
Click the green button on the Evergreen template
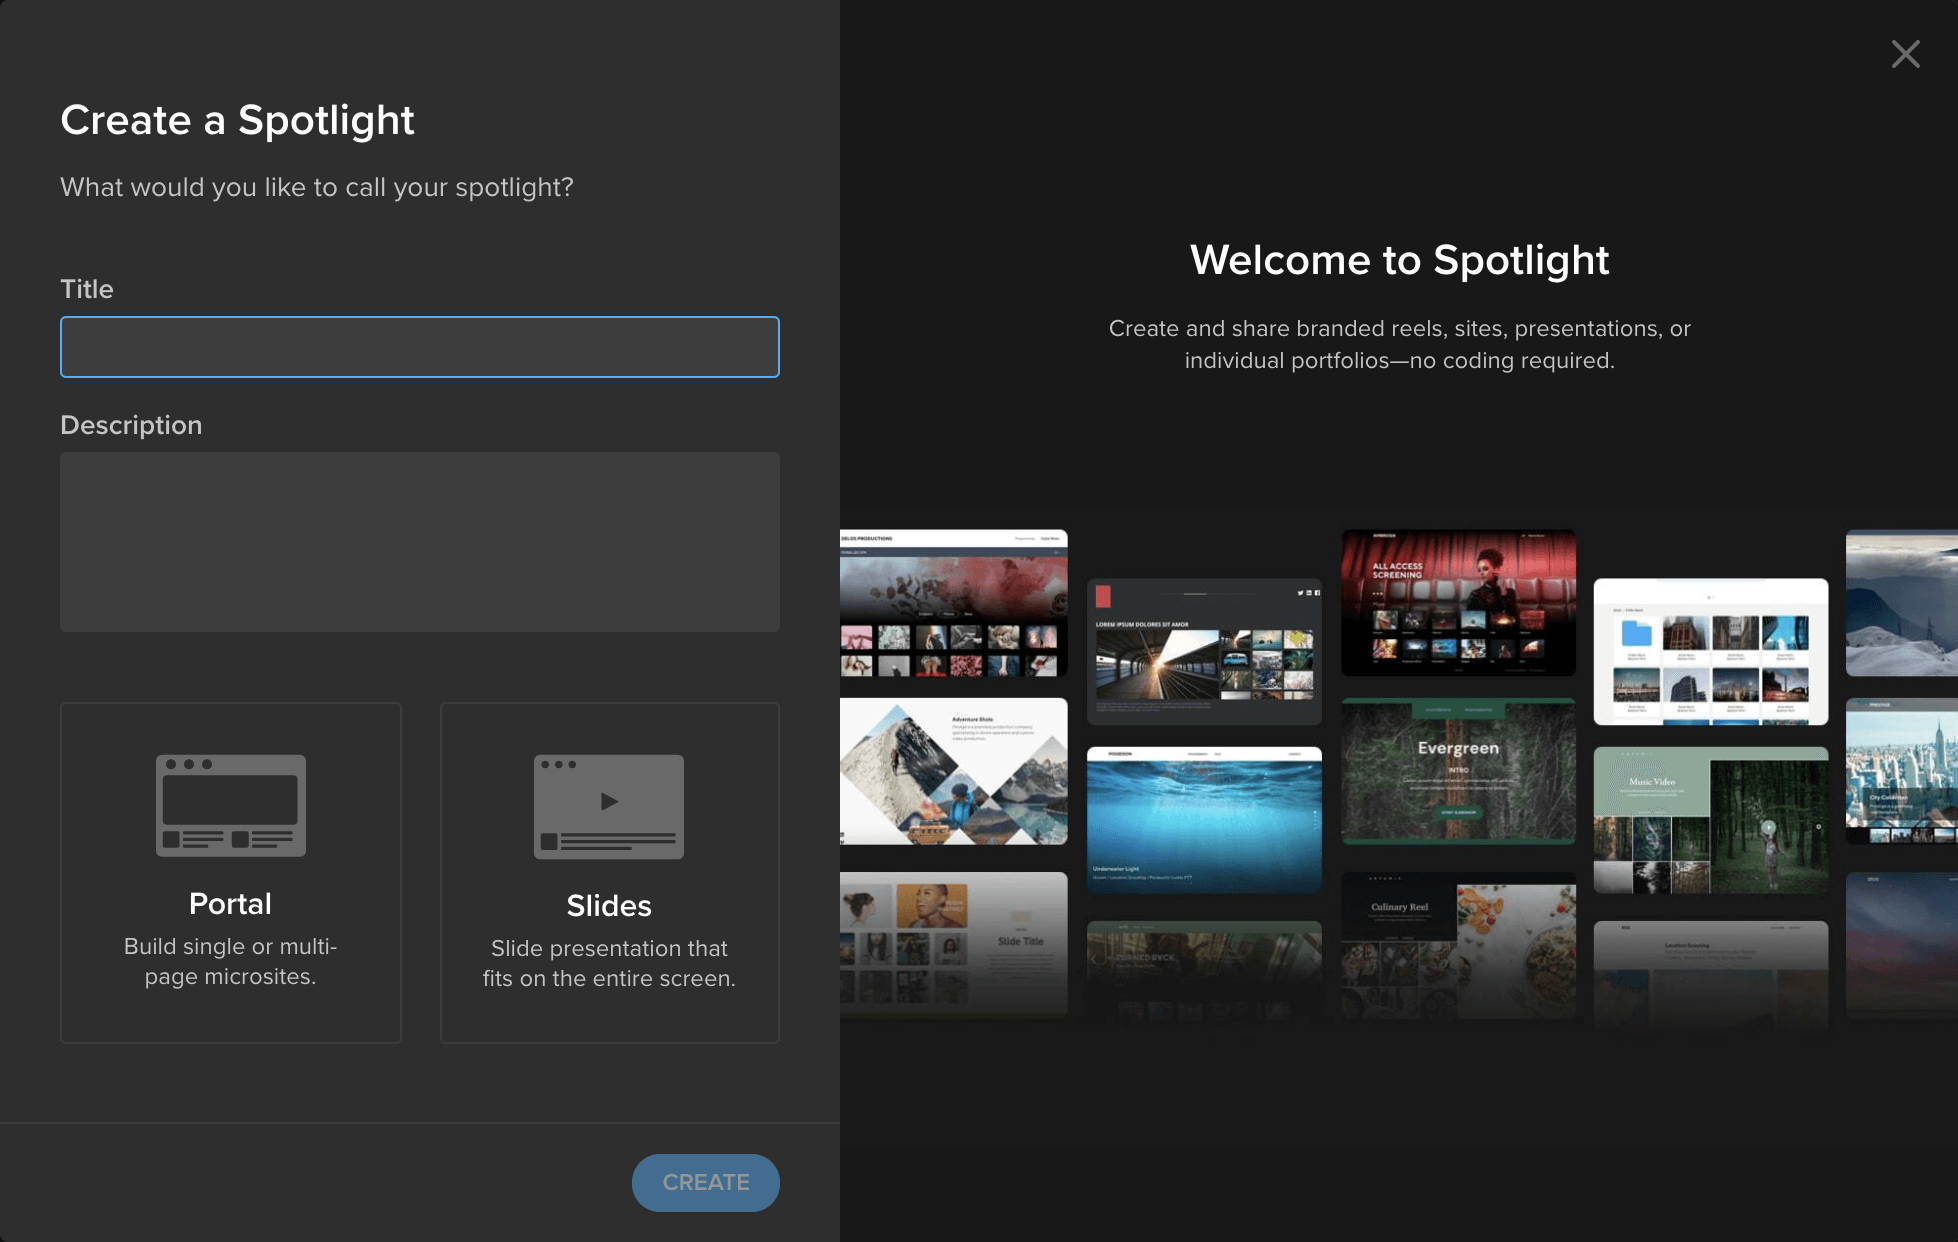tap(1458, 812)
